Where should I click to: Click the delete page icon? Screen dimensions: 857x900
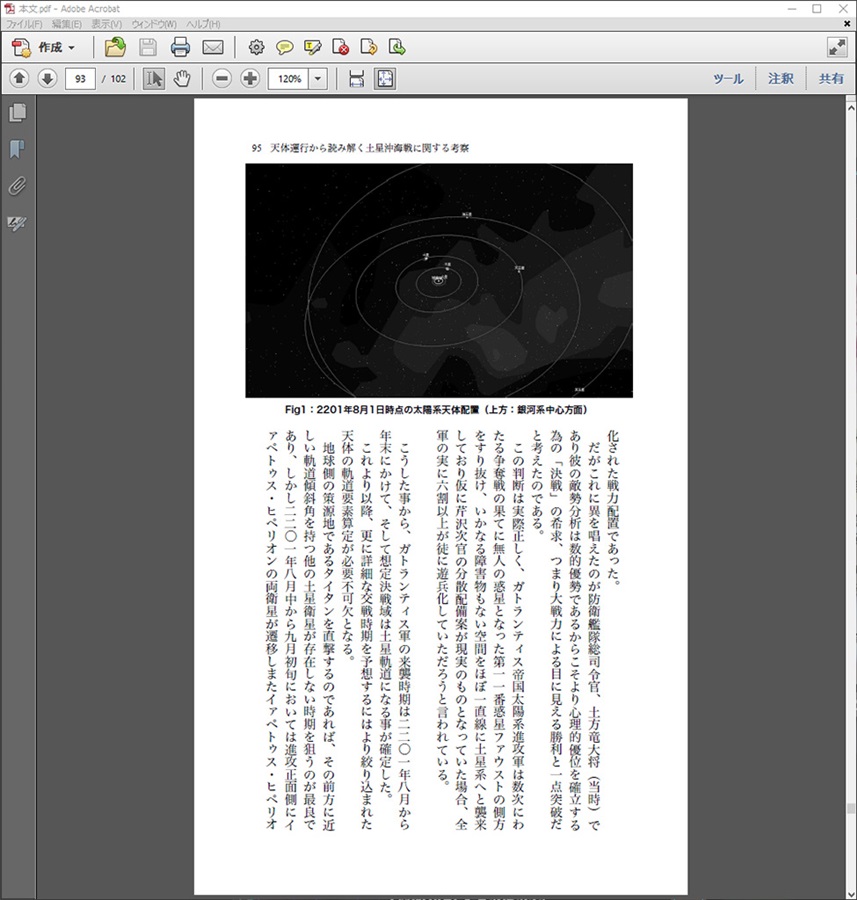[x=340, y=47]
